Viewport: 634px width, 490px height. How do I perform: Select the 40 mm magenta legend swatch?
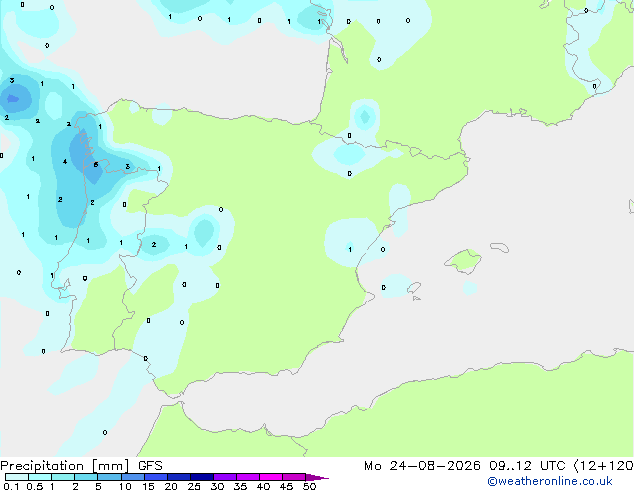[x=271, y=477]
